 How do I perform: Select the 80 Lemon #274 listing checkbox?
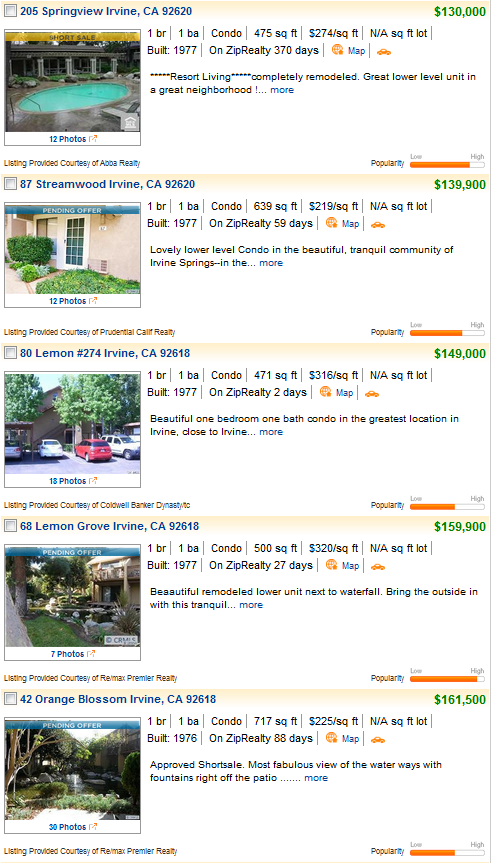pyautogui.click(x=10, y=353)
